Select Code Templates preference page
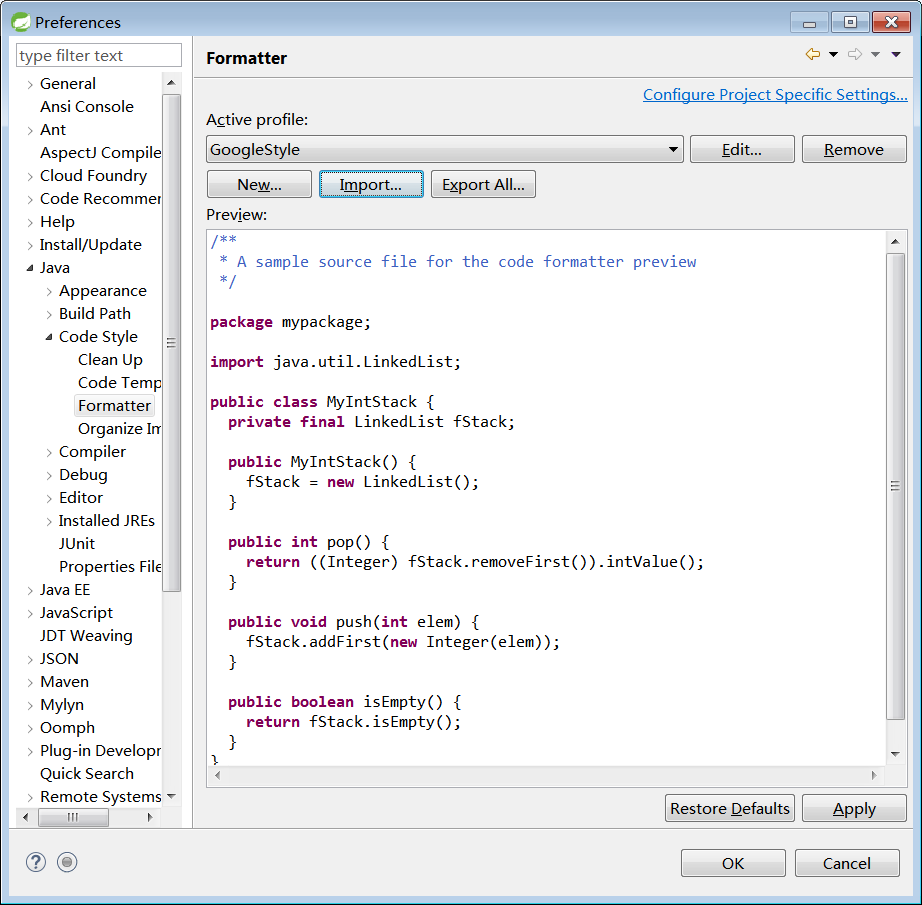The width and height of the screenshot is (922, 905). pos(119,383)
